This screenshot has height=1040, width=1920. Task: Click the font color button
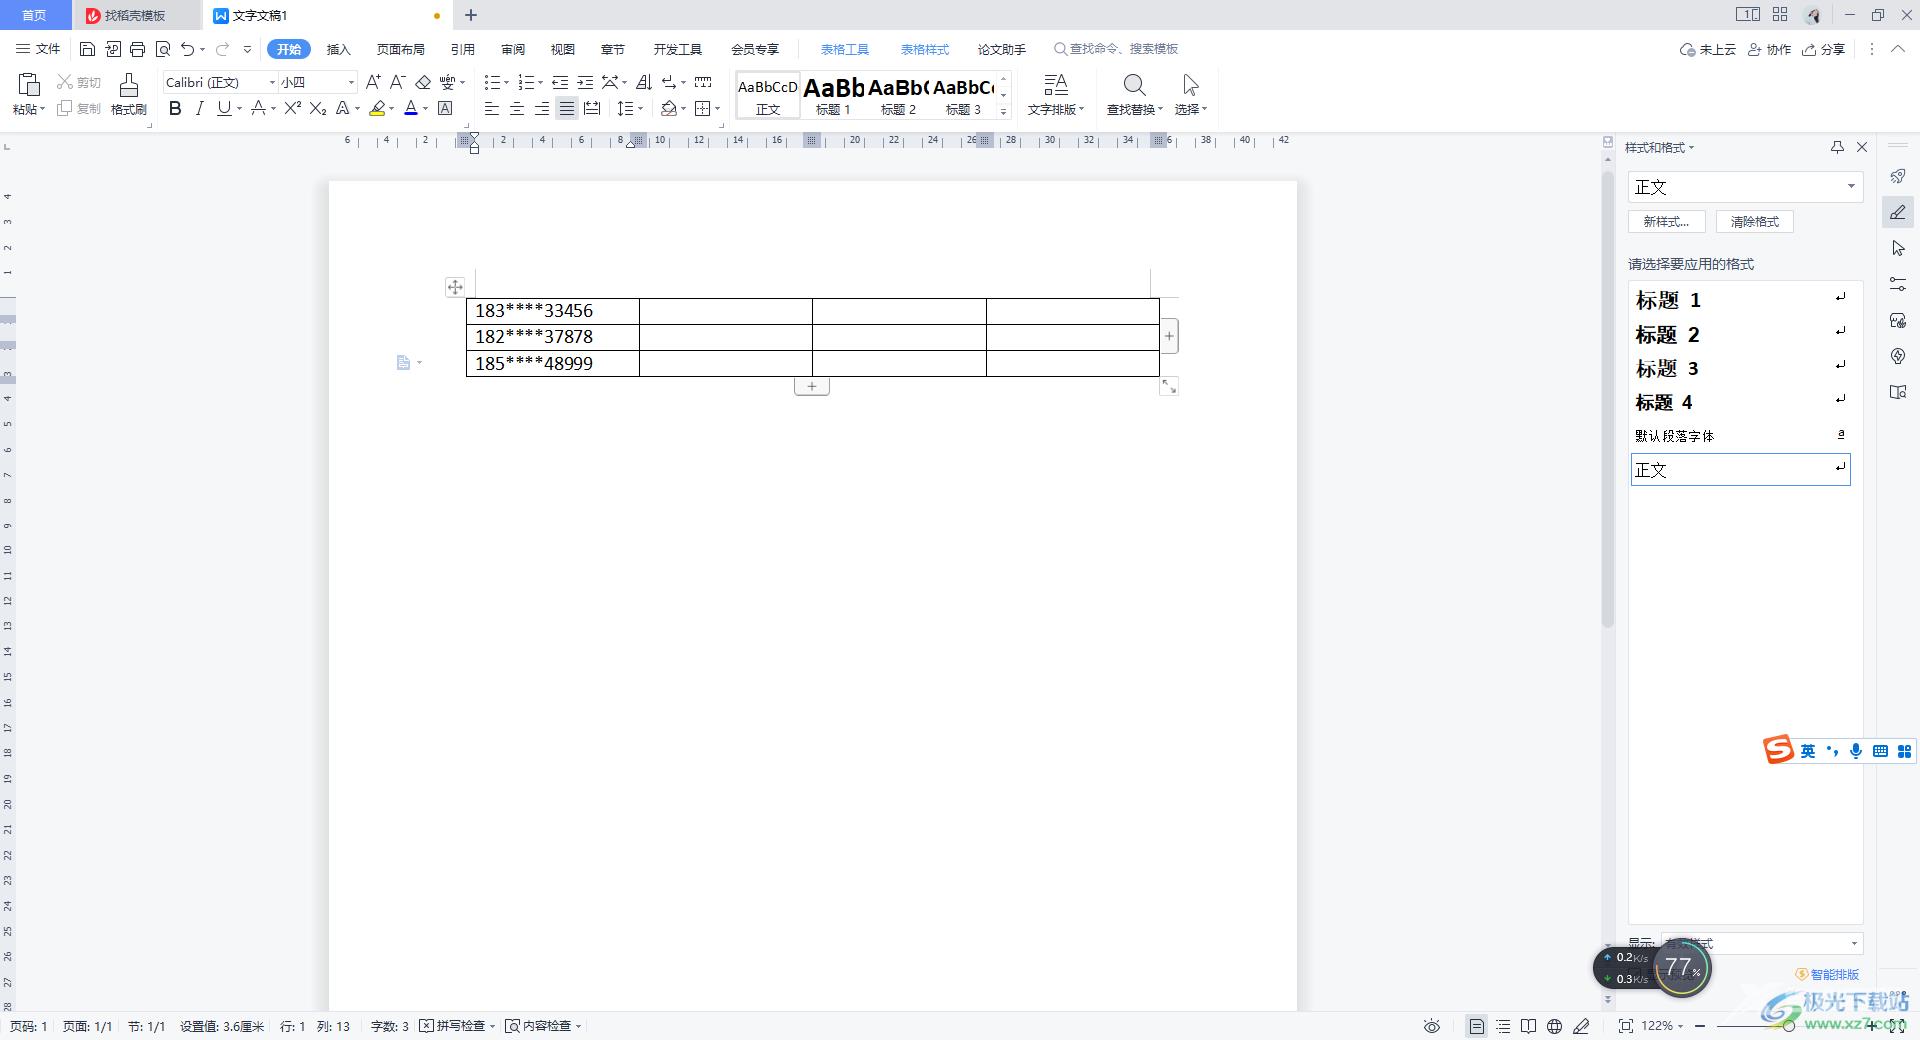pyautogui.click(x=410, y=108)
